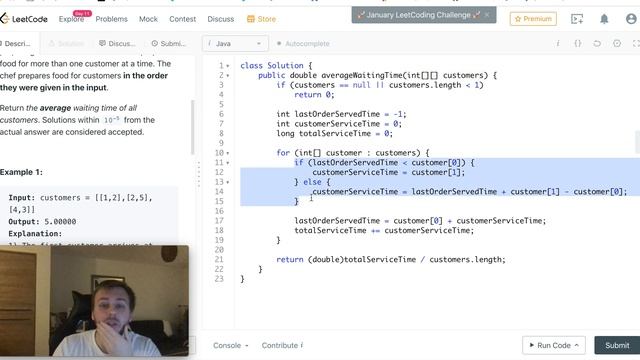640x360 pixels.
Task: Collapse the for loop fold at line 10
Action: (228, 153)
